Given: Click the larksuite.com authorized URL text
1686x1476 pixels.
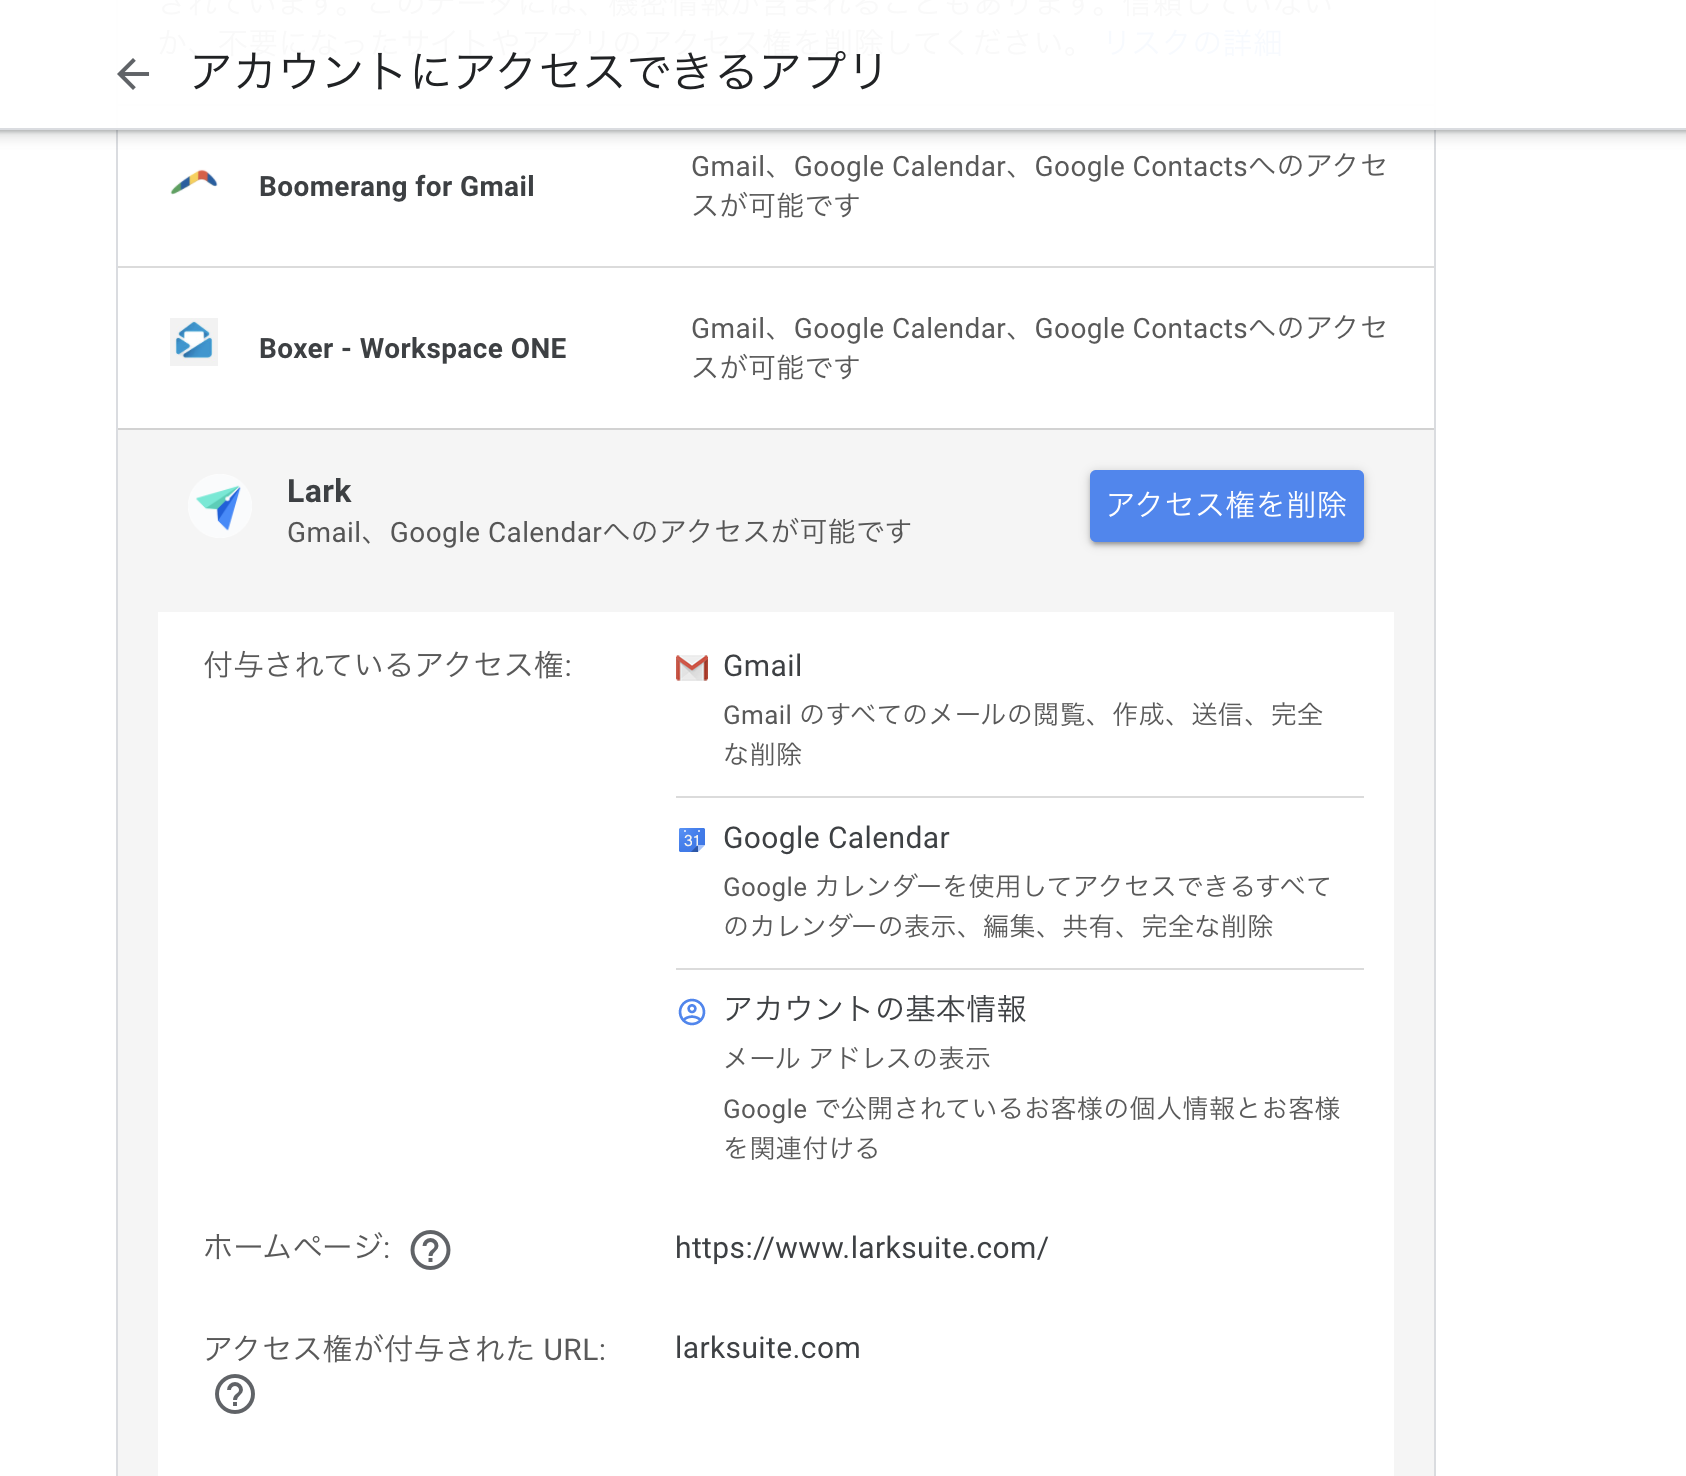Looking at the screenshot, I should click(x=767, y=1348).
